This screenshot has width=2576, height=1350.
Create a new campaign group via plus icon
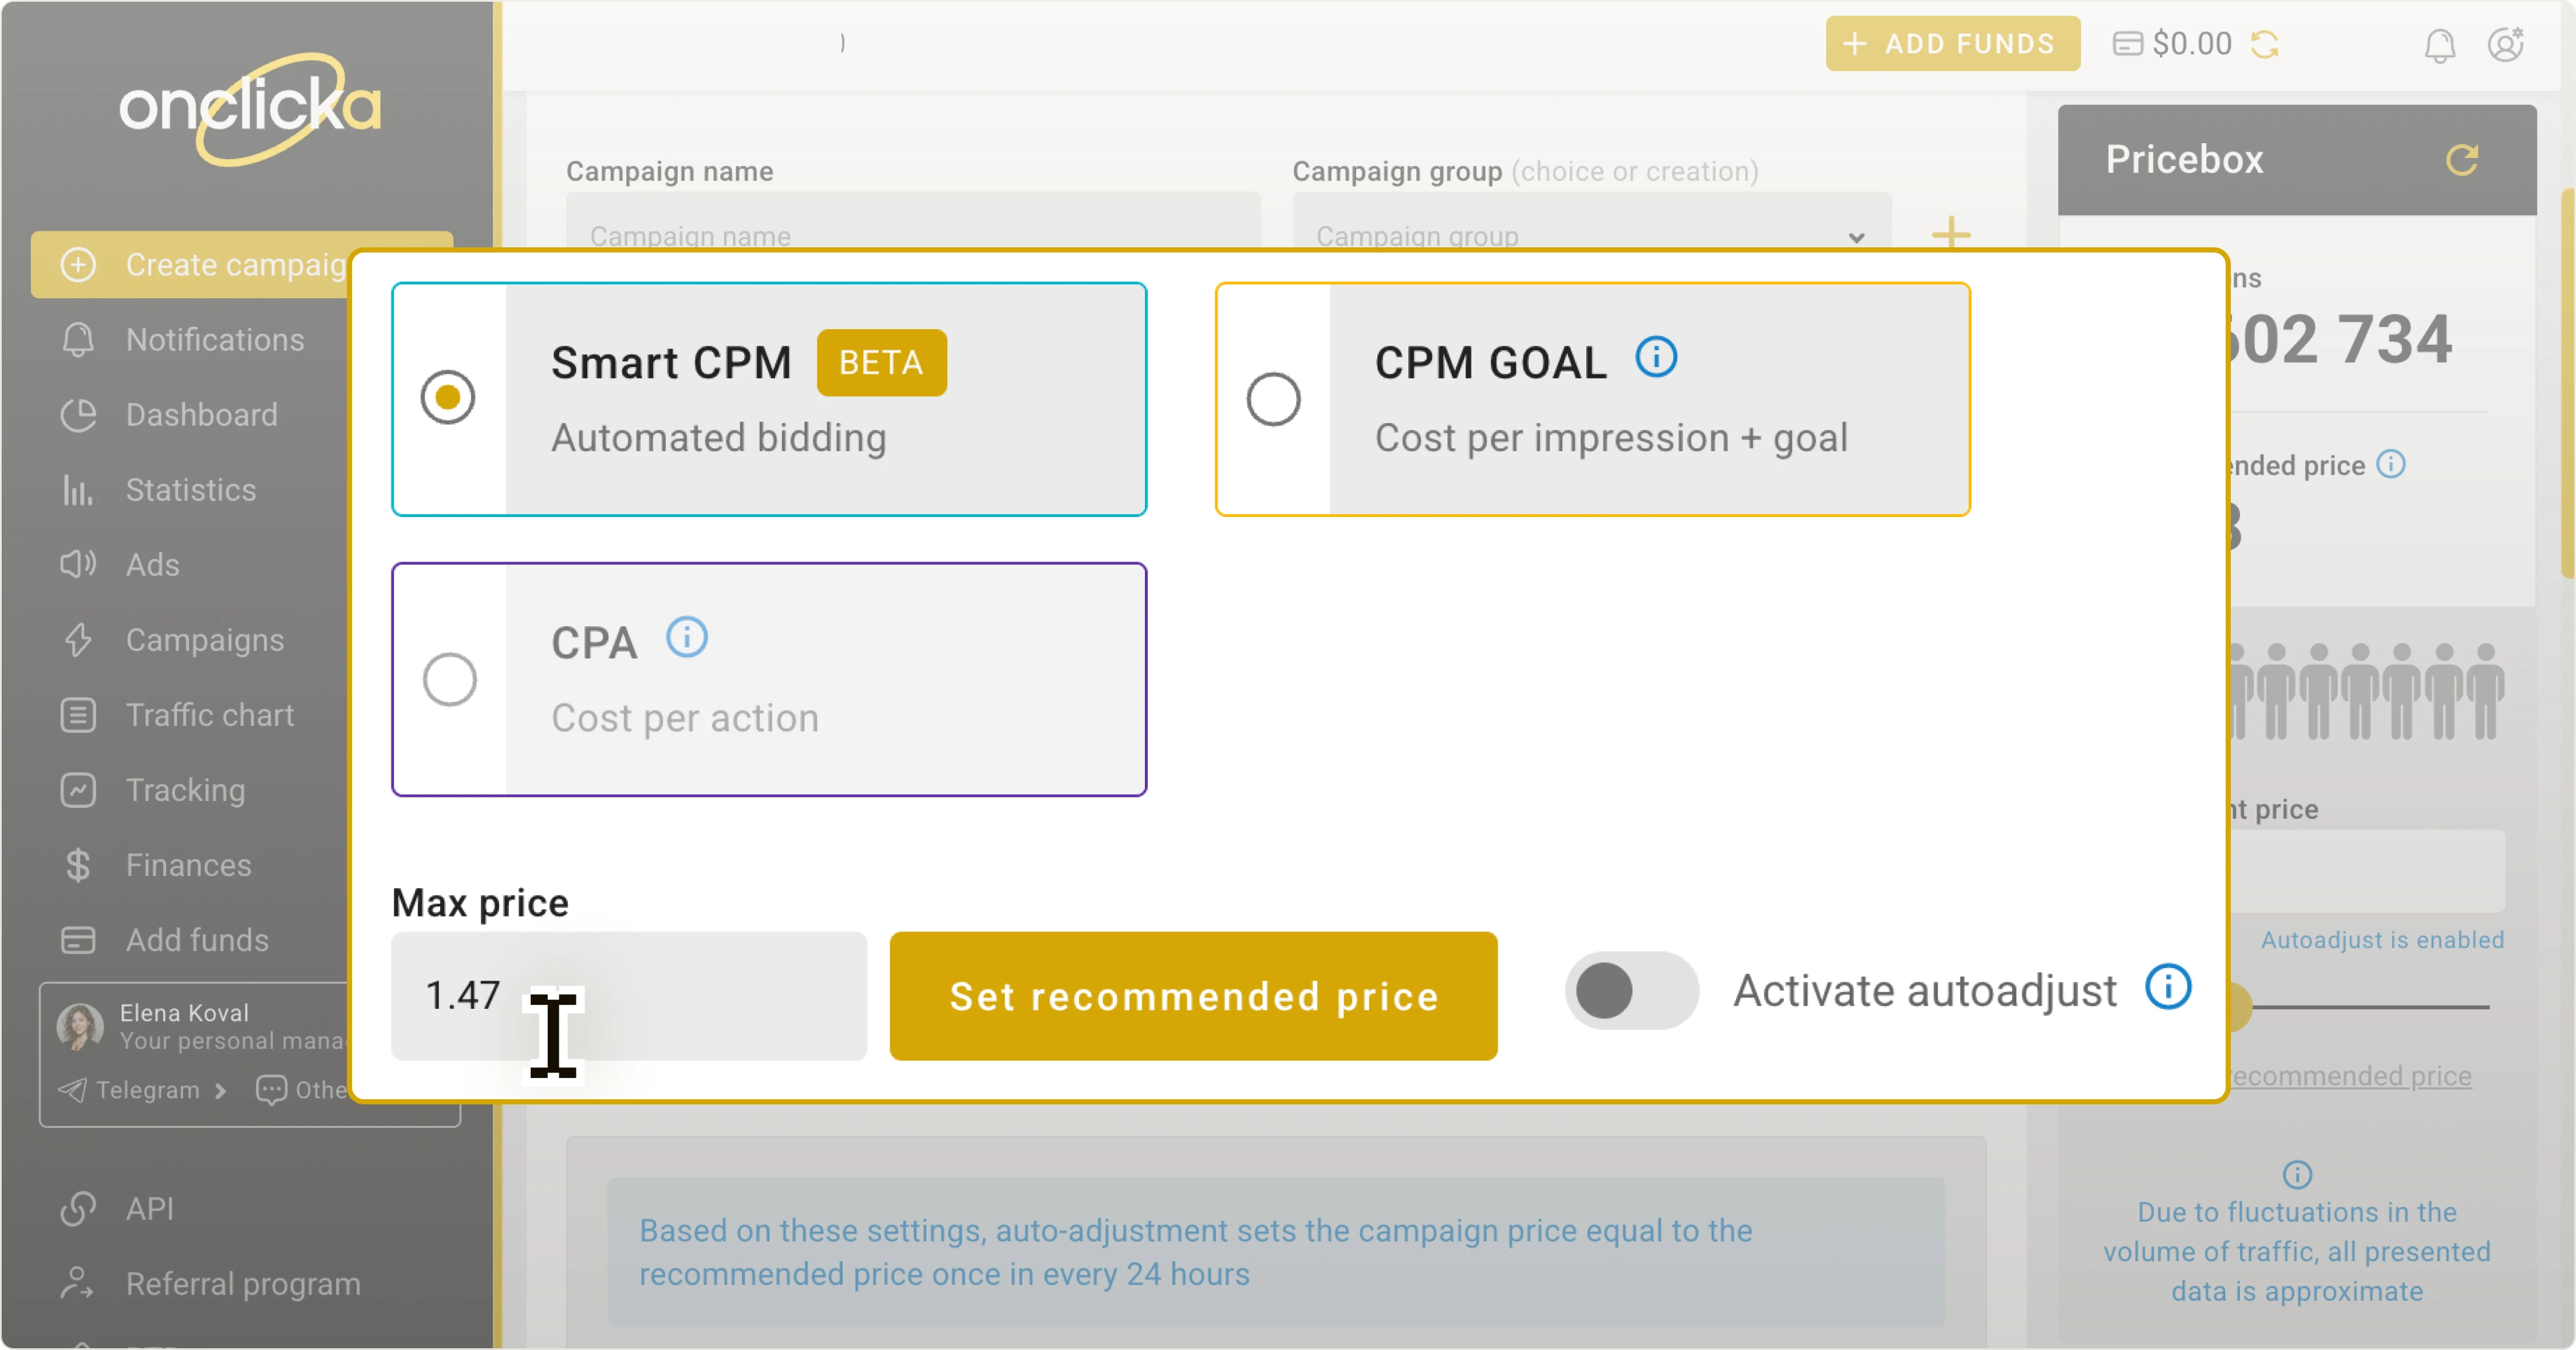(x=1951, y=234)
